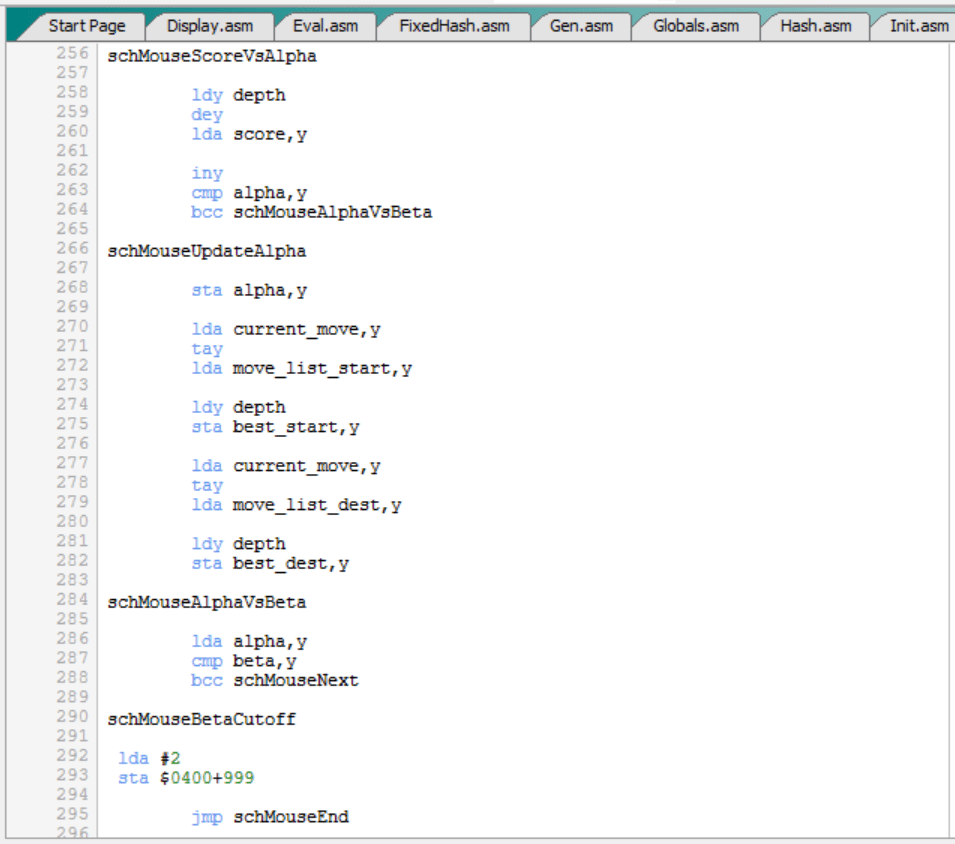
Task: Open the Display.asm tab
Action: click(209, 26)
